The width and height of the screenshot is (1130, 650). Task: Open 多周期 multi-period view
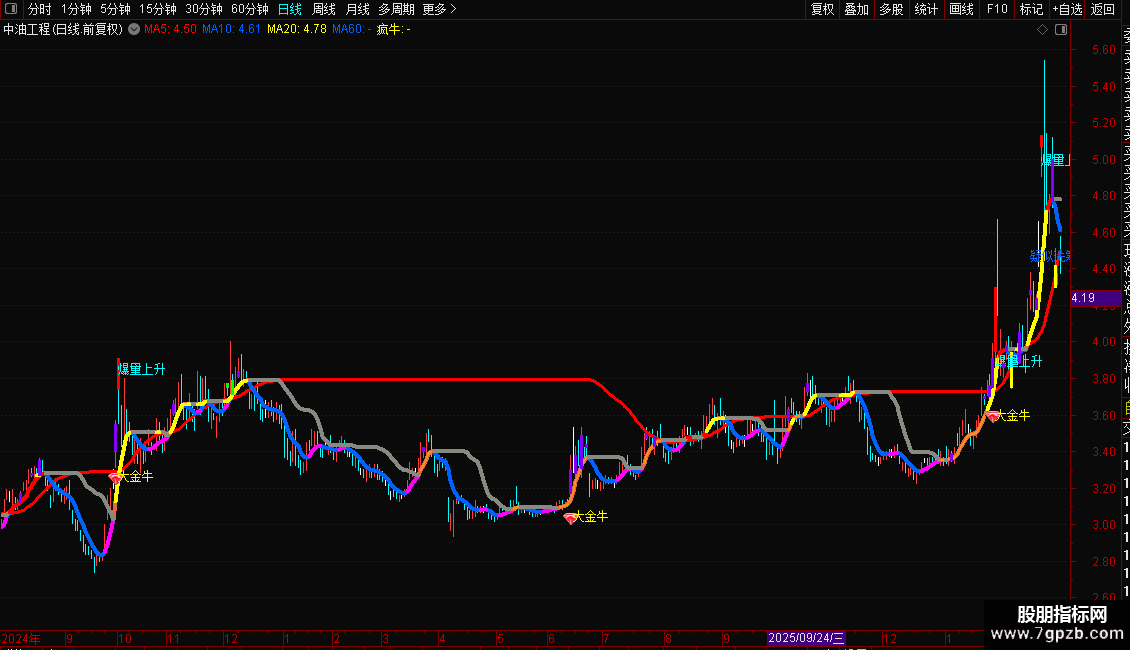[x=396, y=9]
